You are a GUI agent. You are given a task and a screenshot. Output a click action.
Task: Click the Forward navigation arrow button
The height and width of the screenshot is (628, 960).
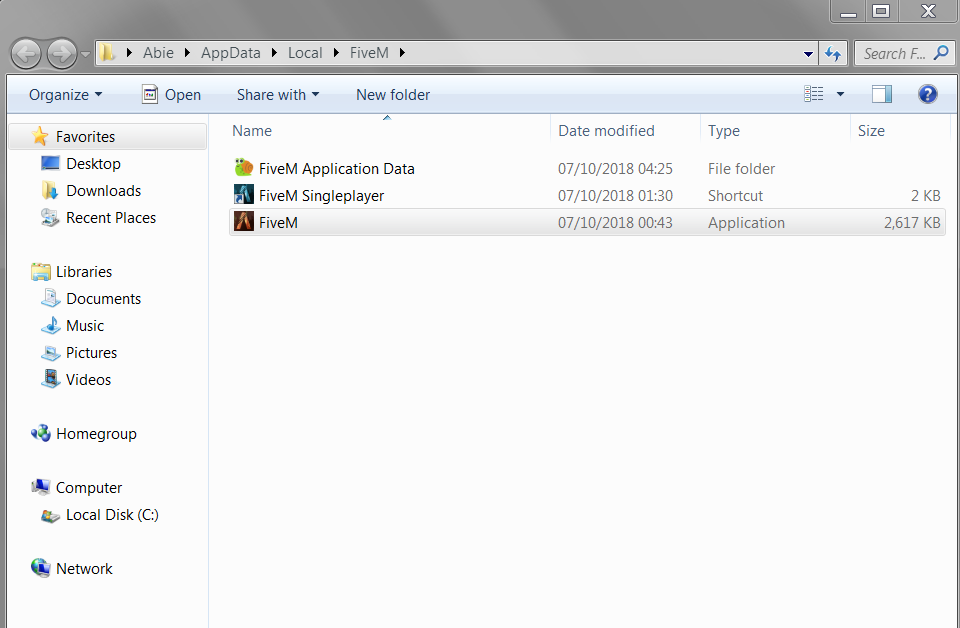point(61,54)
